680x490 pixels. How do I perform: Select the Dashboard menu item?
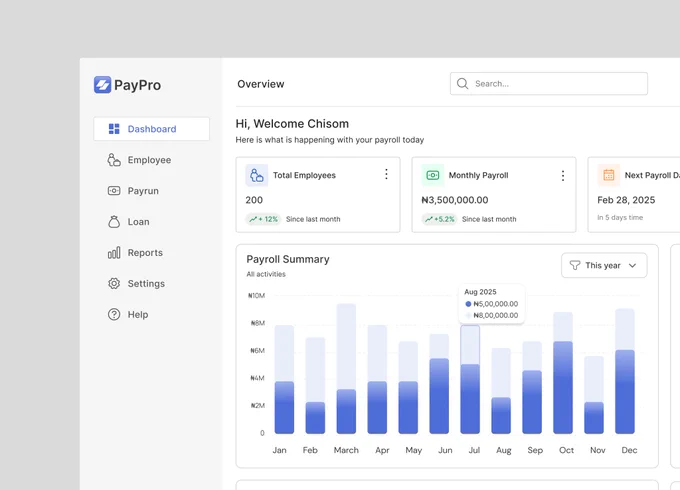151,129
